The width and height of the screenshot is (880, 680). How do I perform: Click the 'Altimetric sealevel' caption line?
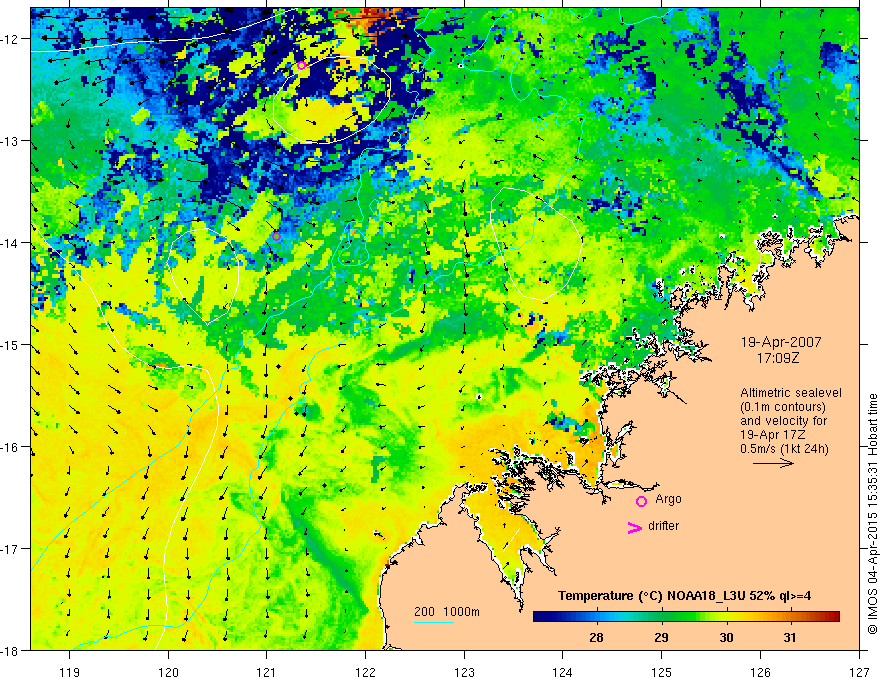pyautogui.click(x=791, y=393)
